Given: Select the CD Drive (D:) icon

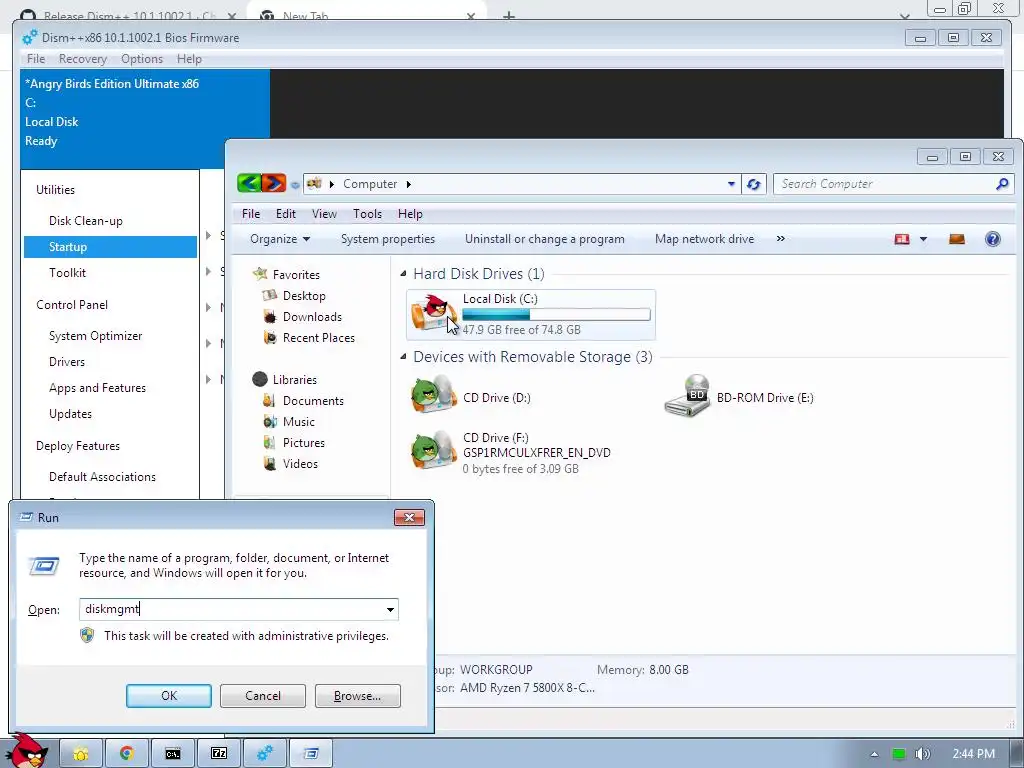Looking at the screenshot, I should [x=433, y=394].
